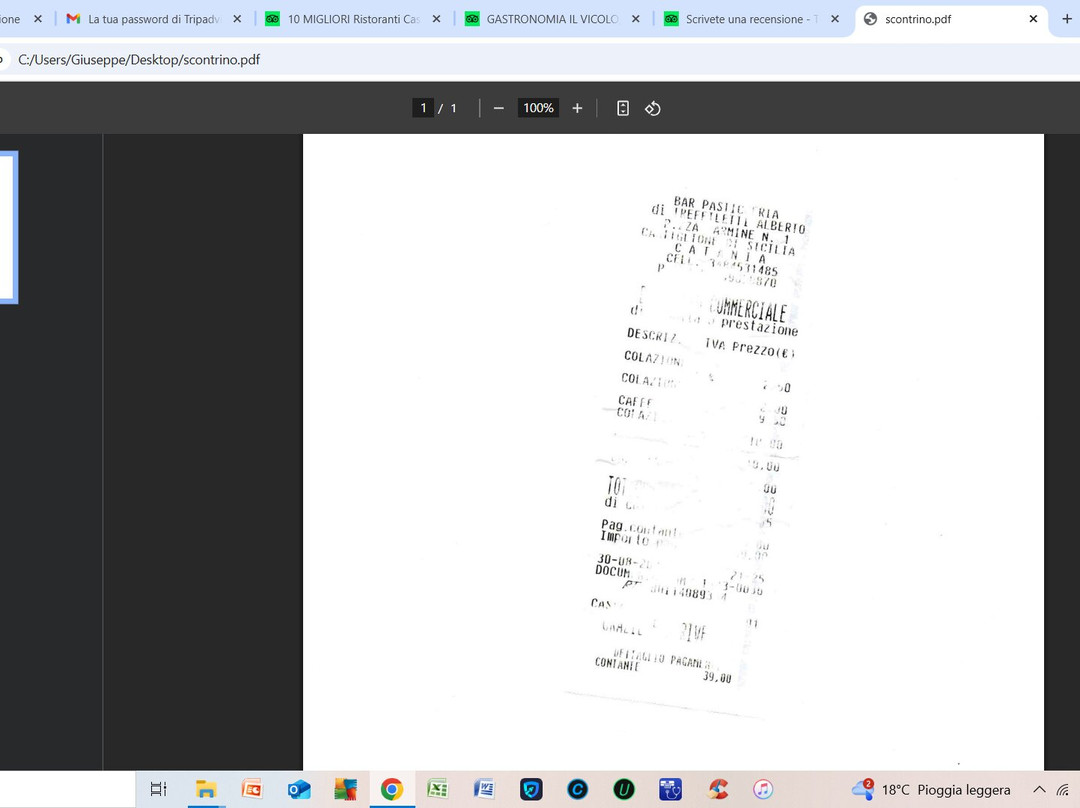Open File Explorer from the taskbar
This screenshot has height=808, width=1080.
coord(206,789)
